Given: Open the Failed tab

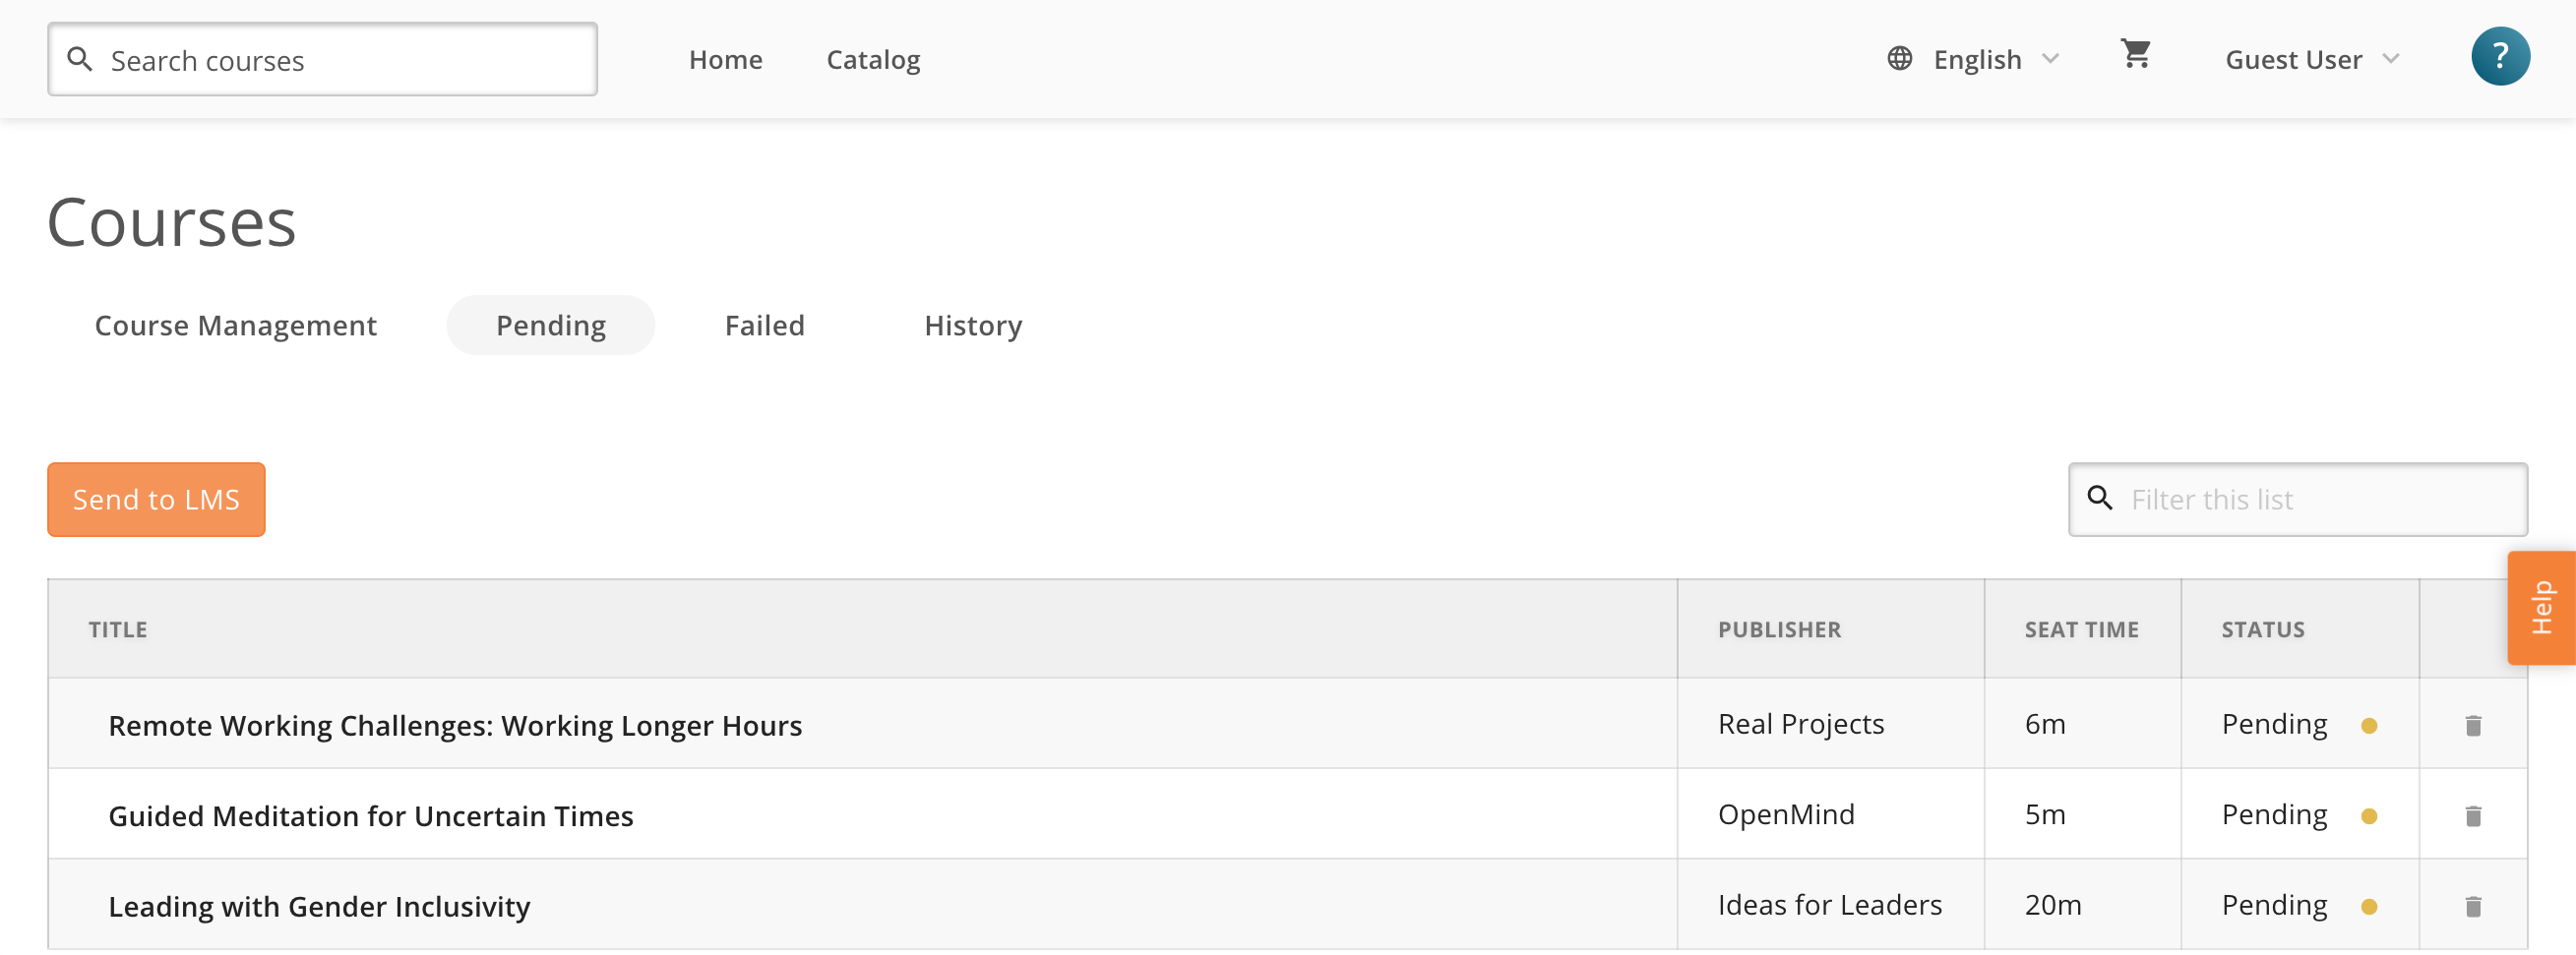Looking at the screenshot, I should (x=764, y=325).
